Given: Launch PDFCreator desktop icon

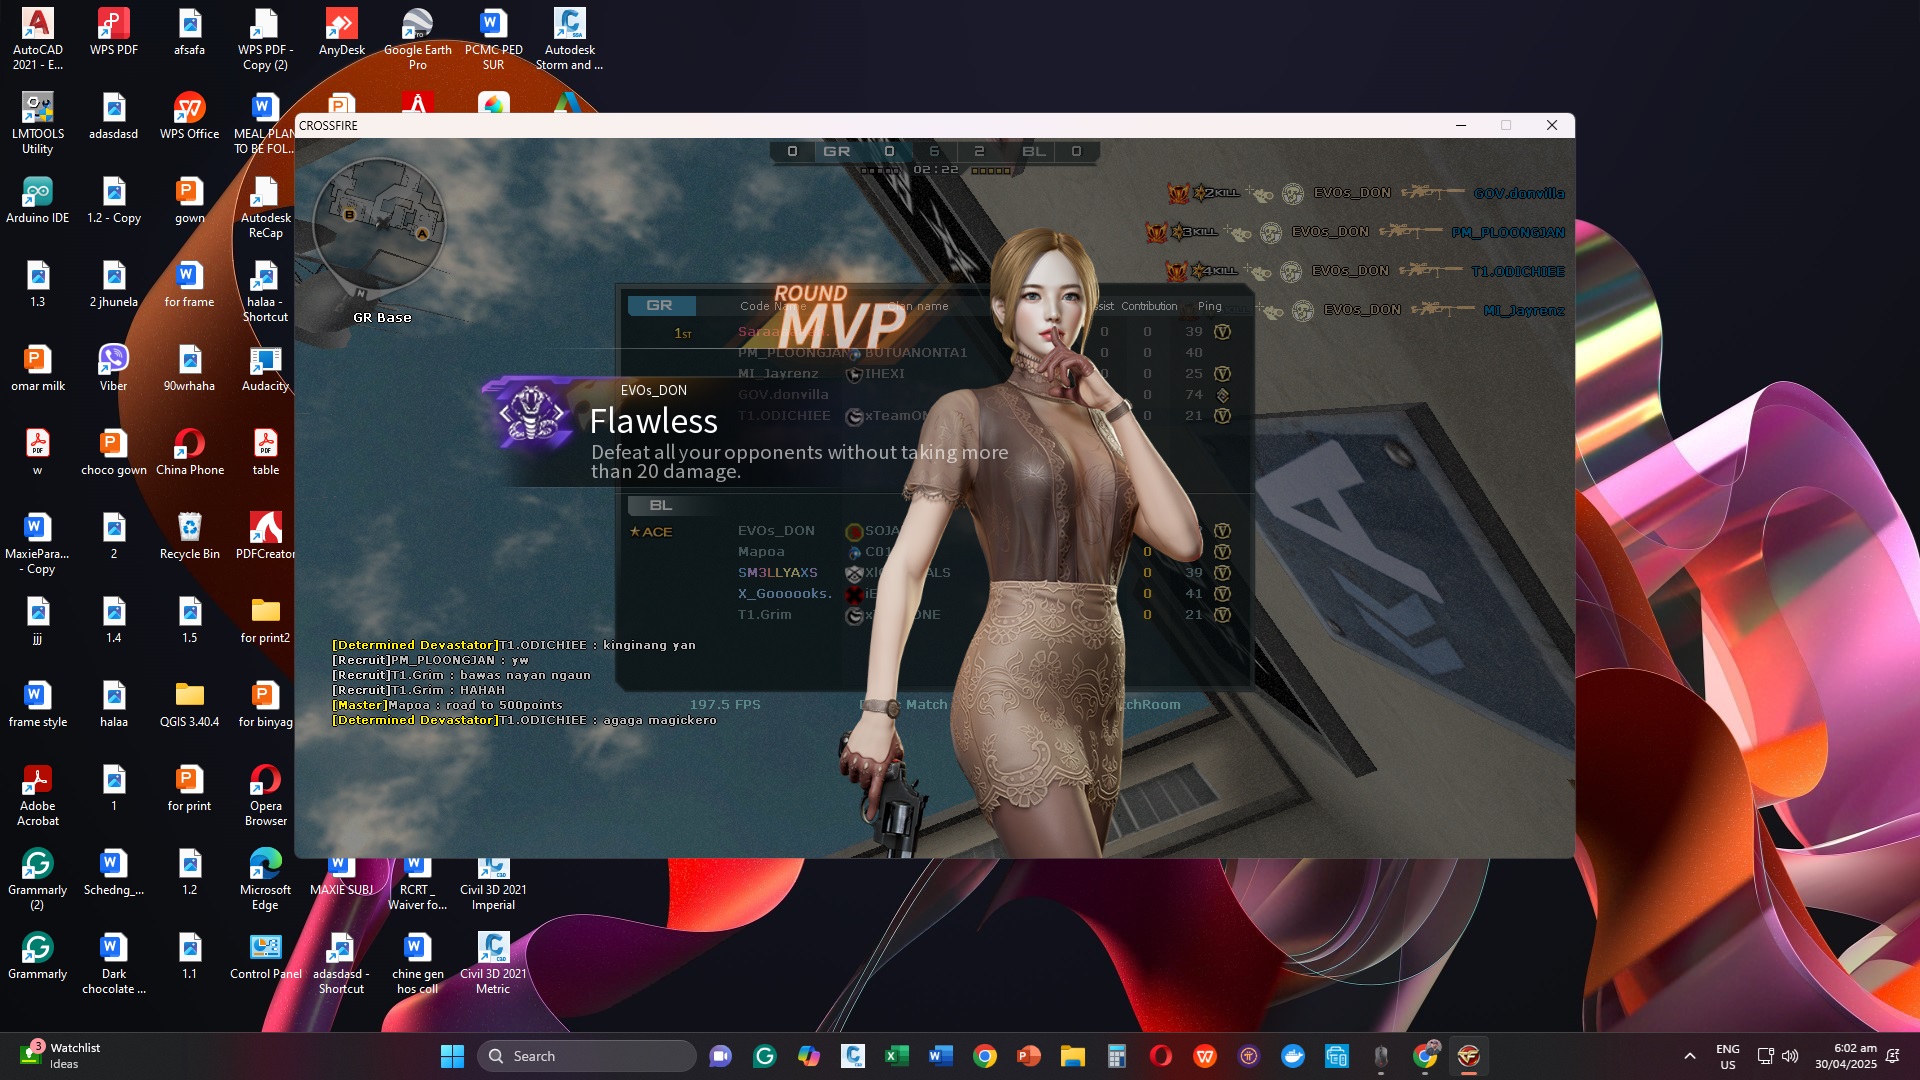Looking at the screenshot, I should click(266, 535).
